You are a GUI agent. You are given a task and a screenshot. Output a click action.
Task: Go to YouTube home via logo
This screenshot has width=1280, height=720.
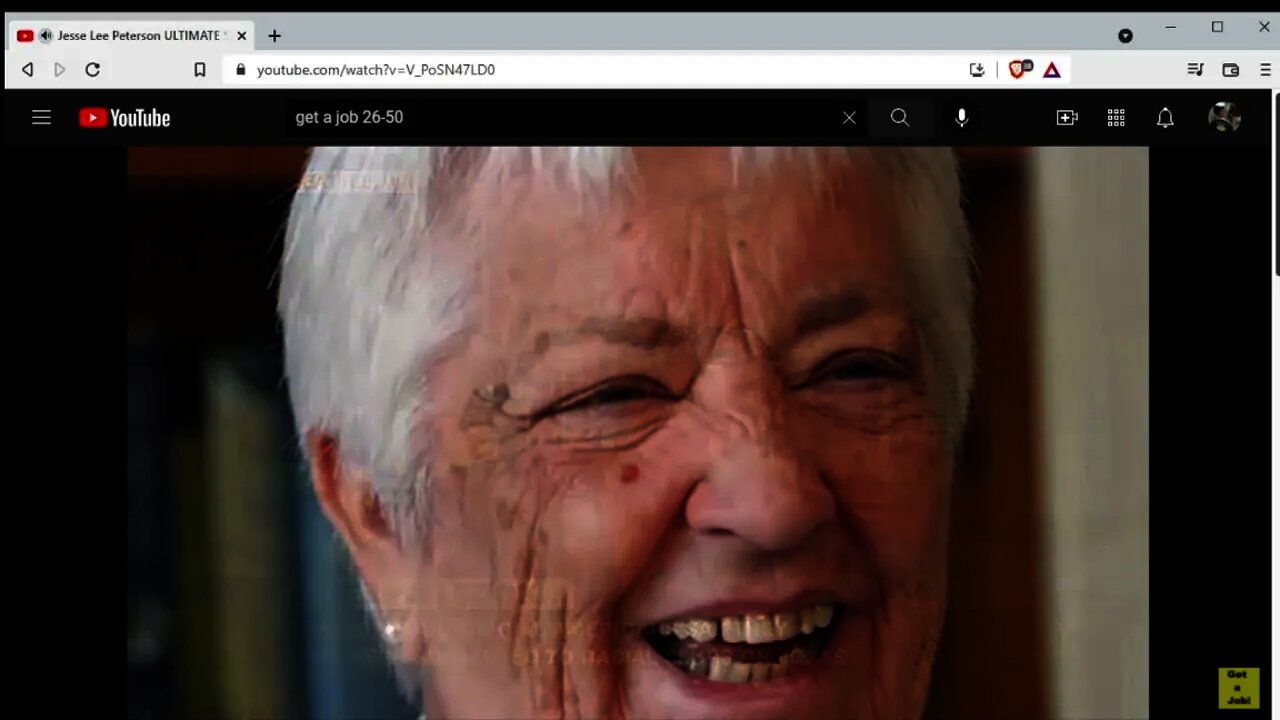click(x=125, y=118)
